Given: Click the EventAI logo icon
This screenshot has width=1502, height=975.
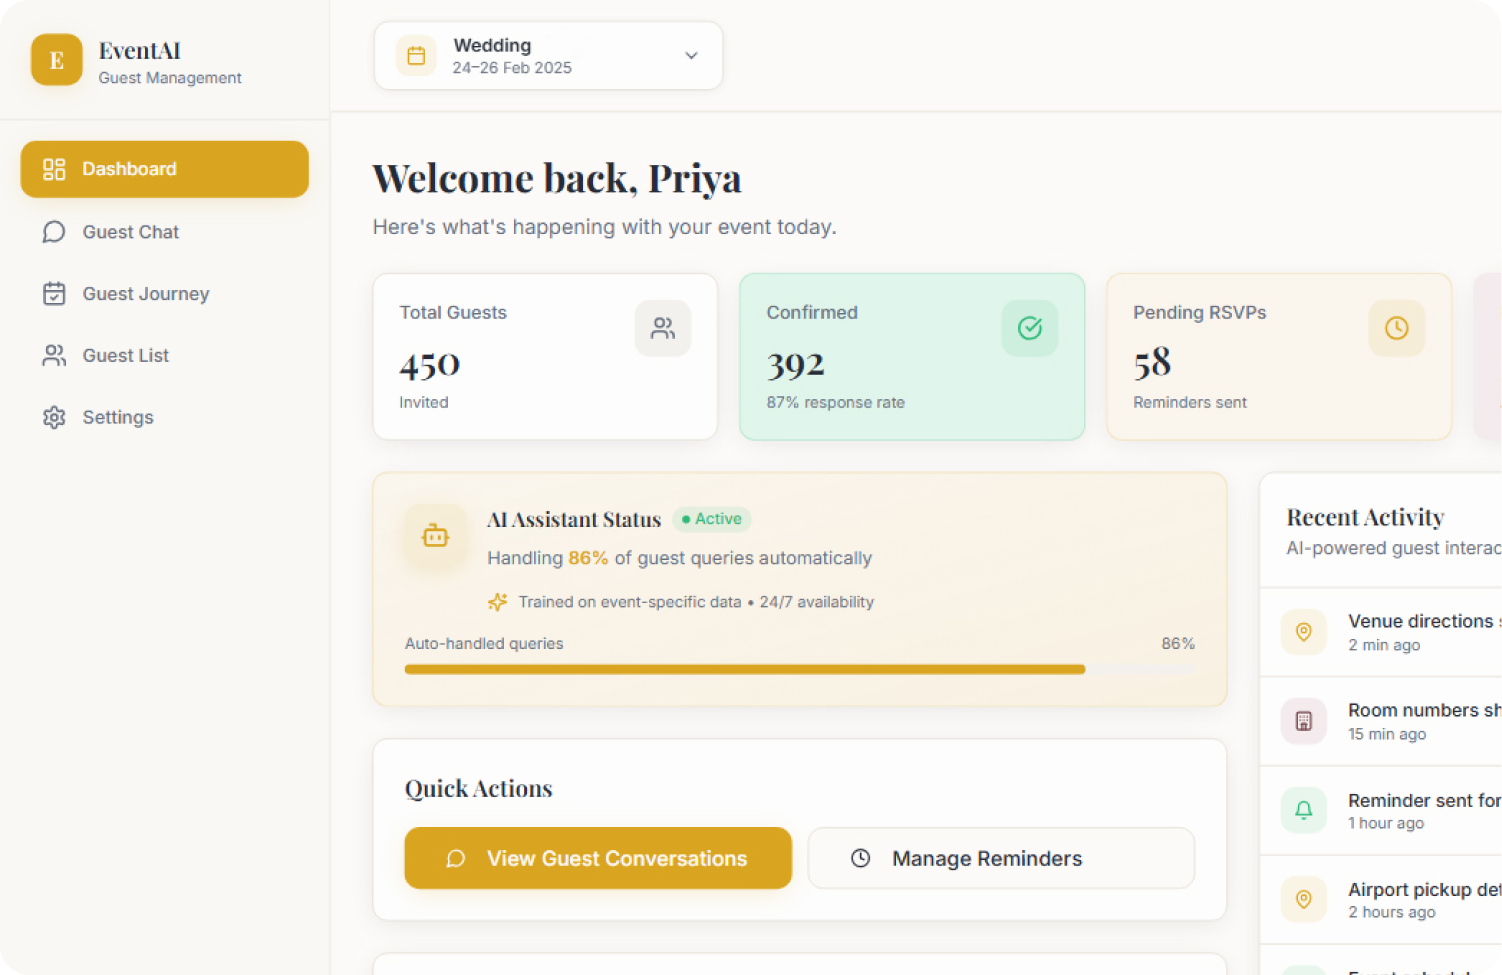Looking at the screenshot, I should [x=57, y=60].
